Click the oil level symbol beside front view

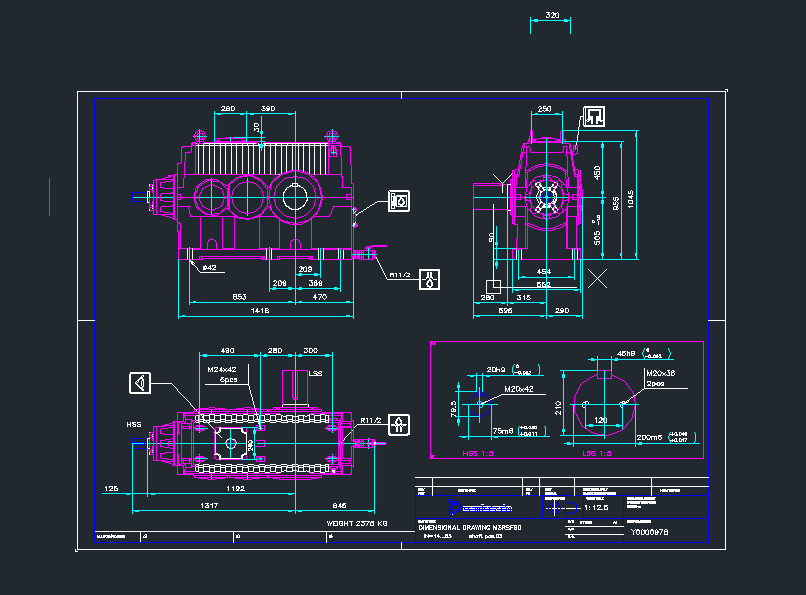[x=400, y=201]
